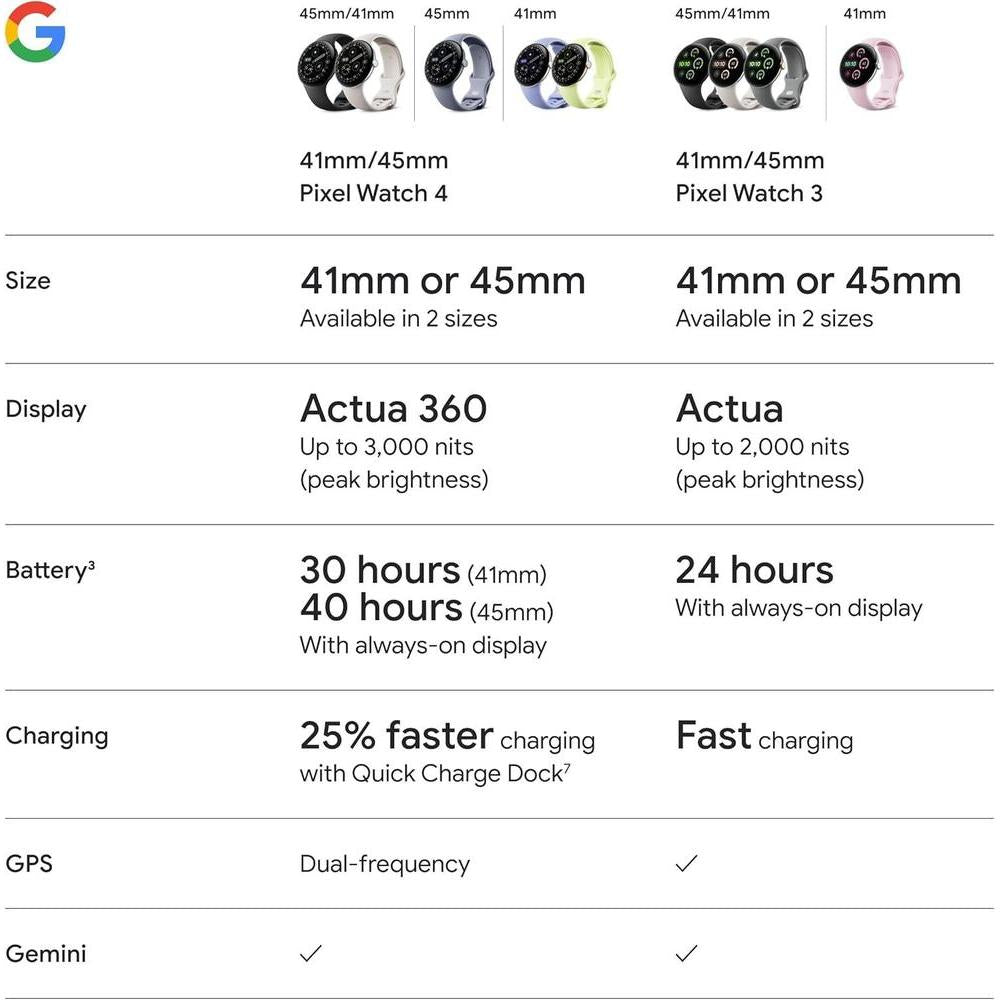This screenshot has width=1000, height=1000.
Task: Select the pink 41mm Pixel Watch 3 image
Action: pyautogui.click(x=871, y=73)
